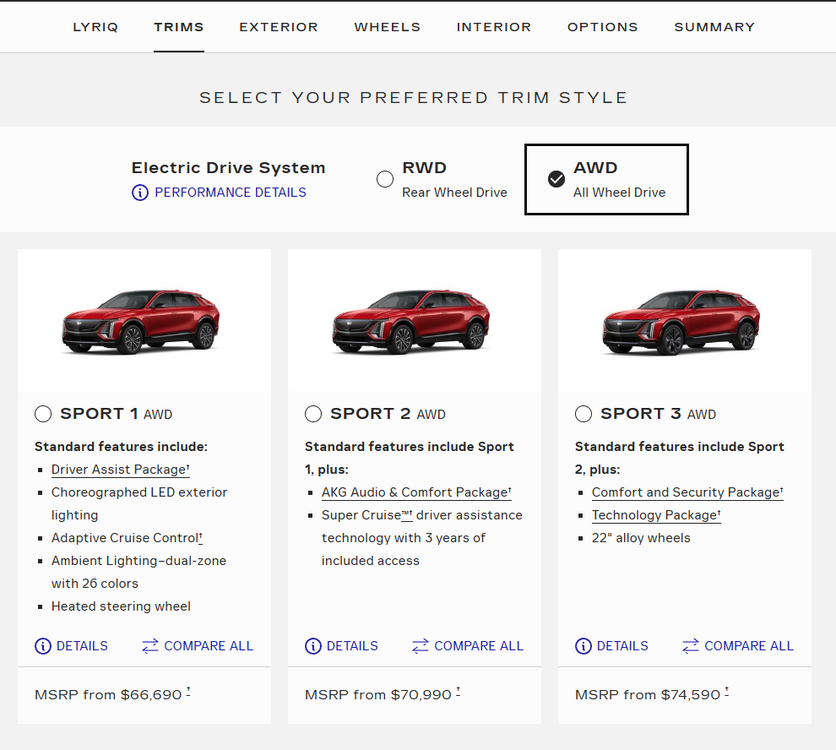Click compare arrows icon under Sport 1

pyautogui.click(x=150, y=646)
